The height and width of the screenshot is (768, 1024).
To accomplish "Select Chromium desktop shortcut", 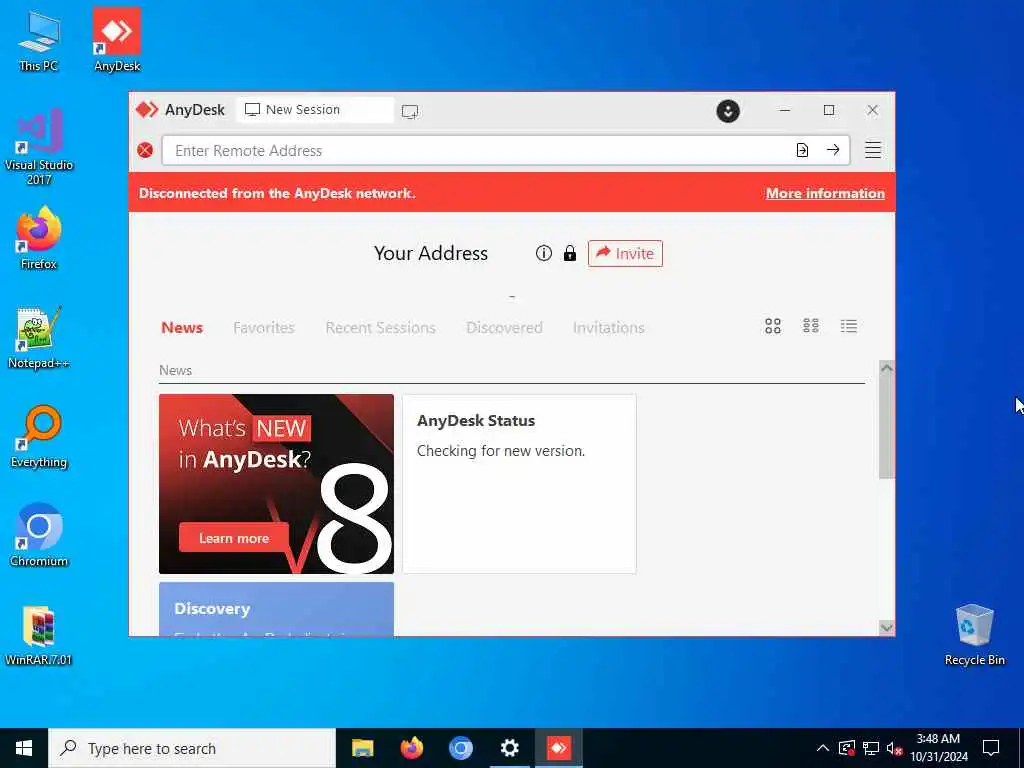I will tap(39, 534).
